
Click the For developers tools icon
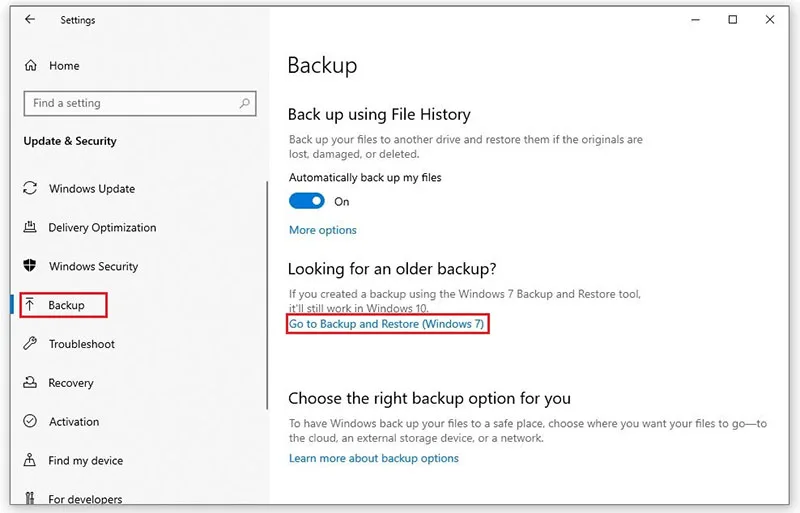[30, 498]
